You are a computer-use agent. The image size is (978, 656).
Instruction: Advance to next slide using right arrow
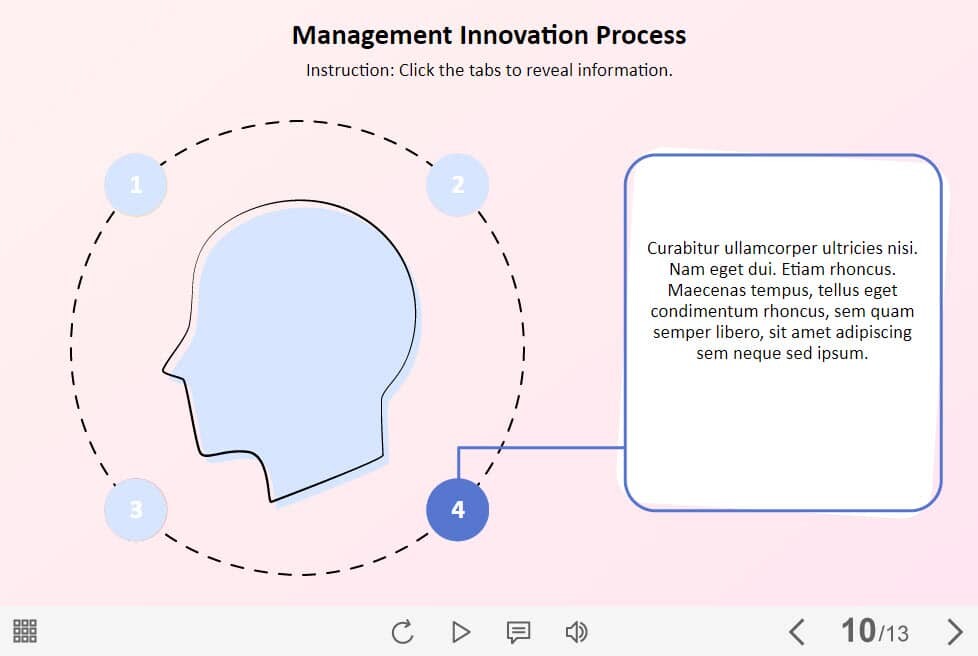(x=954, y=632)
